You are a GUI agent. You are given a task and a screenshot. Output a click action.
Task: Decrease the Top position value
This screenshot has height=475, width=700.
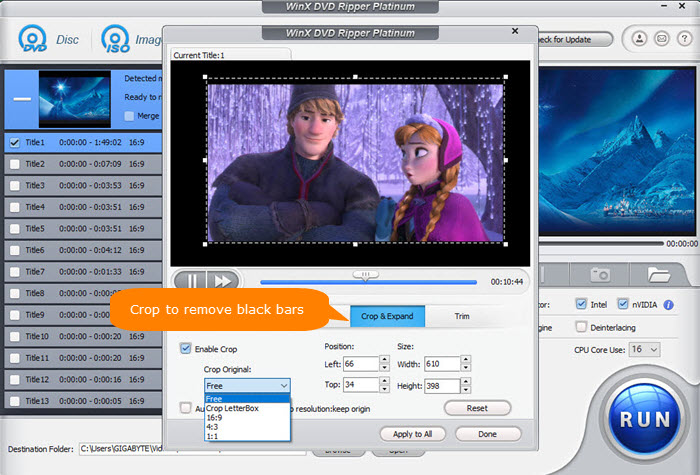tap(384, 389)
